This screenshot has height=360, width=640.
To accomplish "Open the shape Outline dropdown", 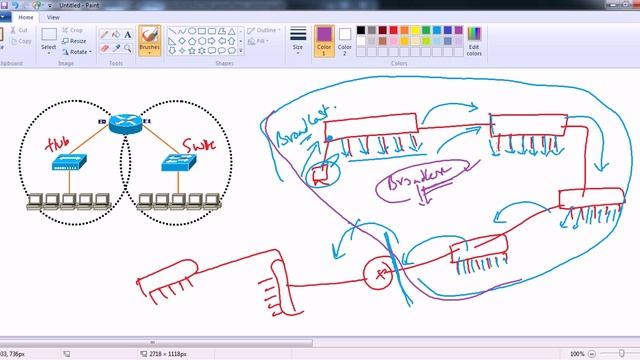I will [264, 31].
